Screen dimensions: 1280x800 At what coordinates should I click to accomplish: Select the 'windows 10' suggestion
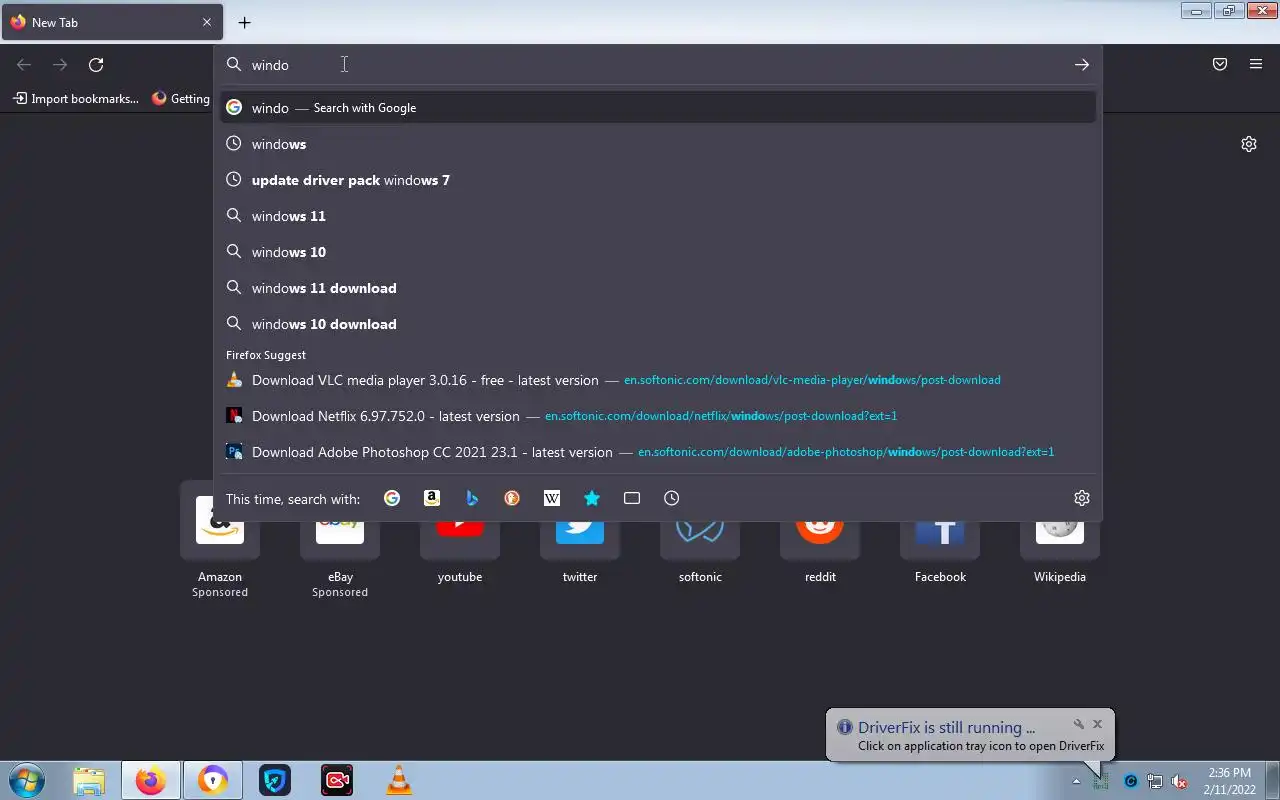point(658,252)
